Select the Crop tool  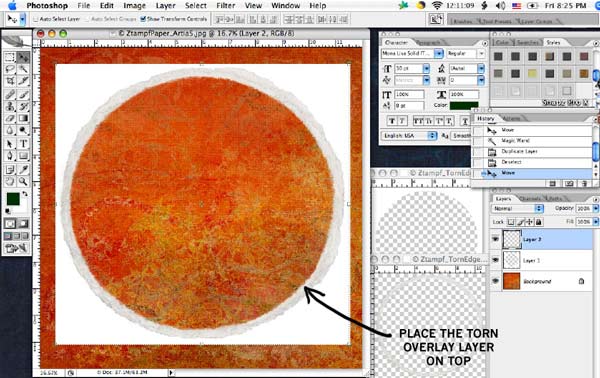(10, 81)
